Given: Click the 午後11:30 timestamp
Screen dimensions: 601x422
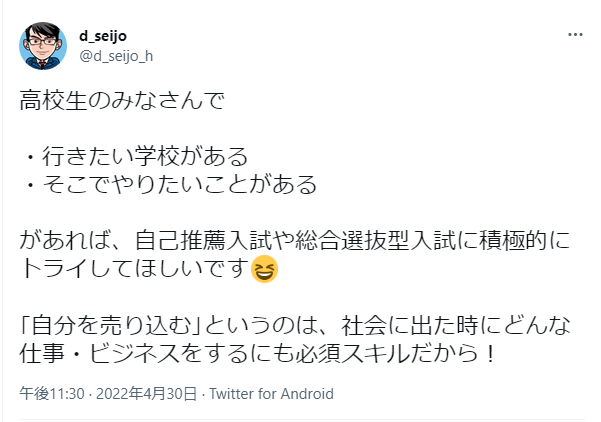Looking at the screenshot, I should (45, 394).
